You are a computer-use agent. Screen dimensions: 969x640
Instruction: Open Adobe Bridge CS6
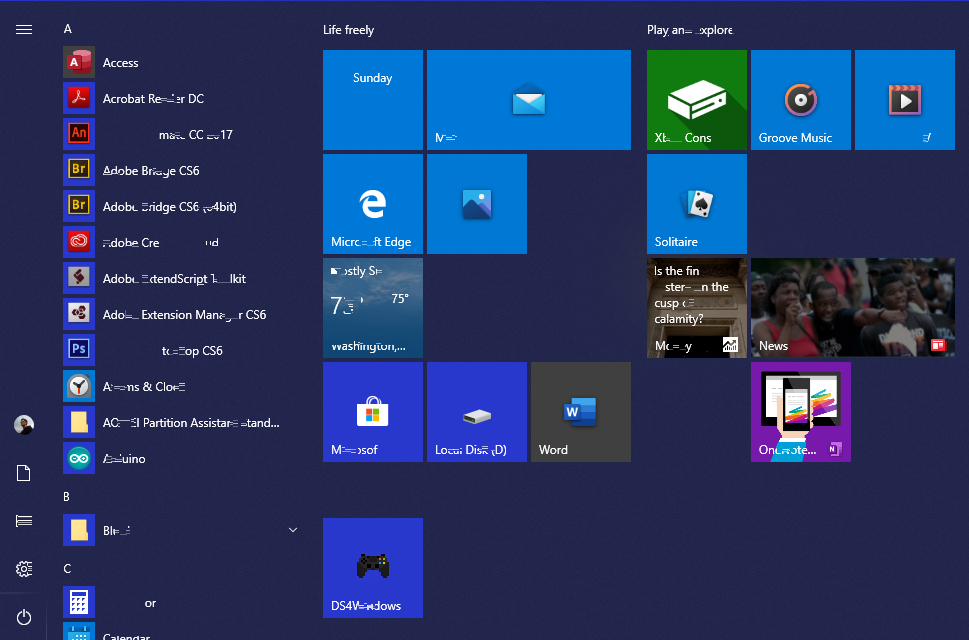pyautogui.click(x=180, y=170)
